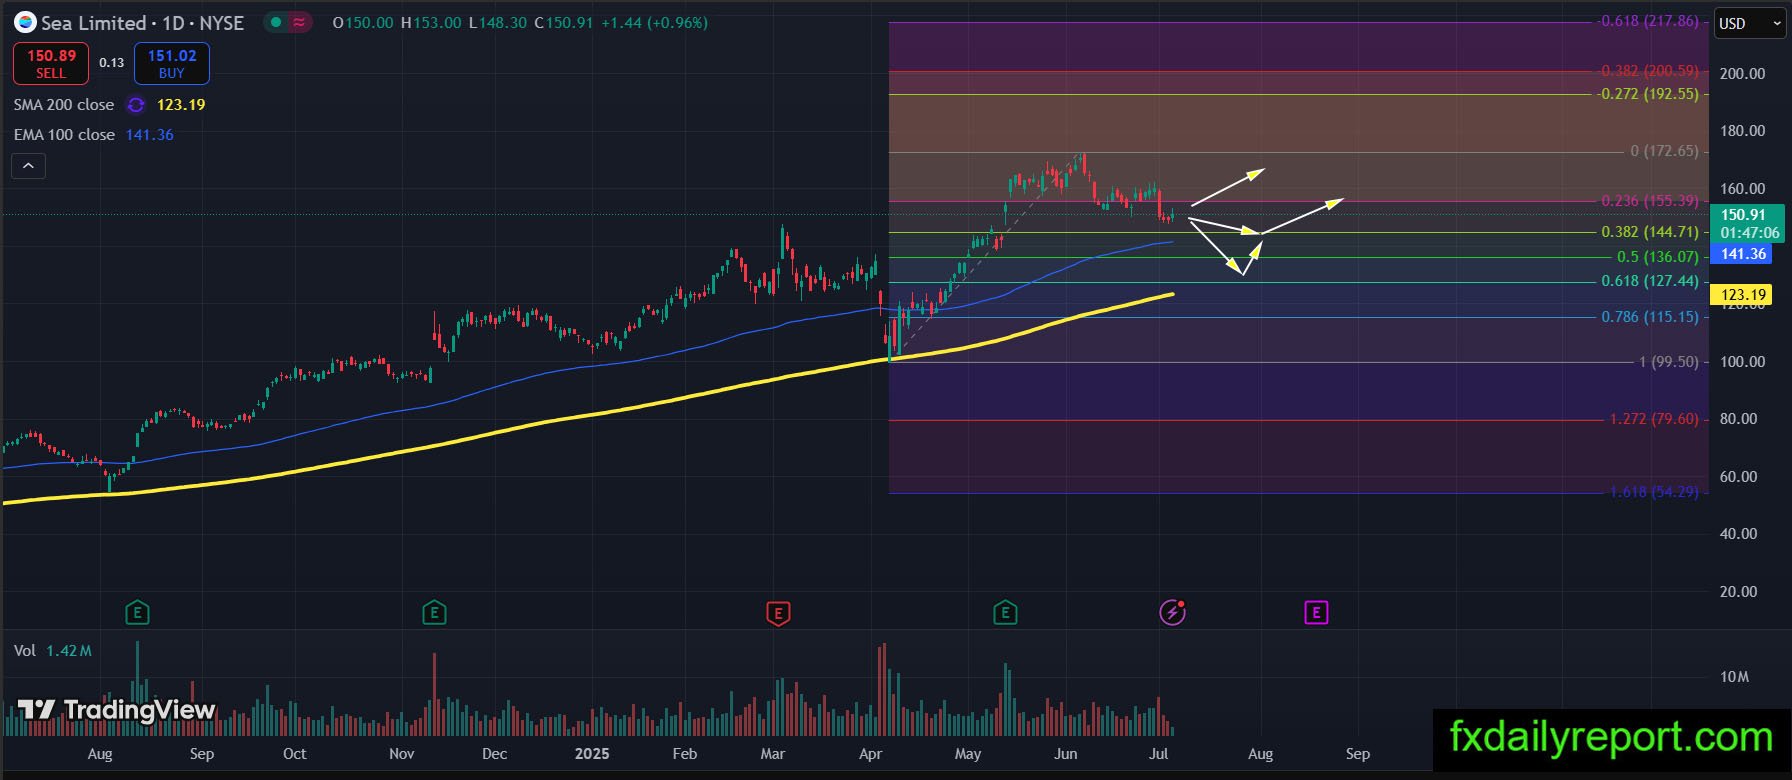Click the 60.00 price axis label
The width and height of the screenshot is (1792, 780).
pyautogui.click(x=1738, y=477)
